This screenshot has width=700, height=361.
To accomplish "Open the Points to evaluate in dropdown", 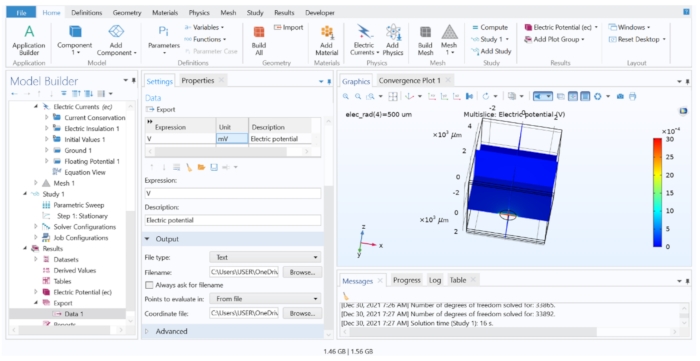I will 265,299.
